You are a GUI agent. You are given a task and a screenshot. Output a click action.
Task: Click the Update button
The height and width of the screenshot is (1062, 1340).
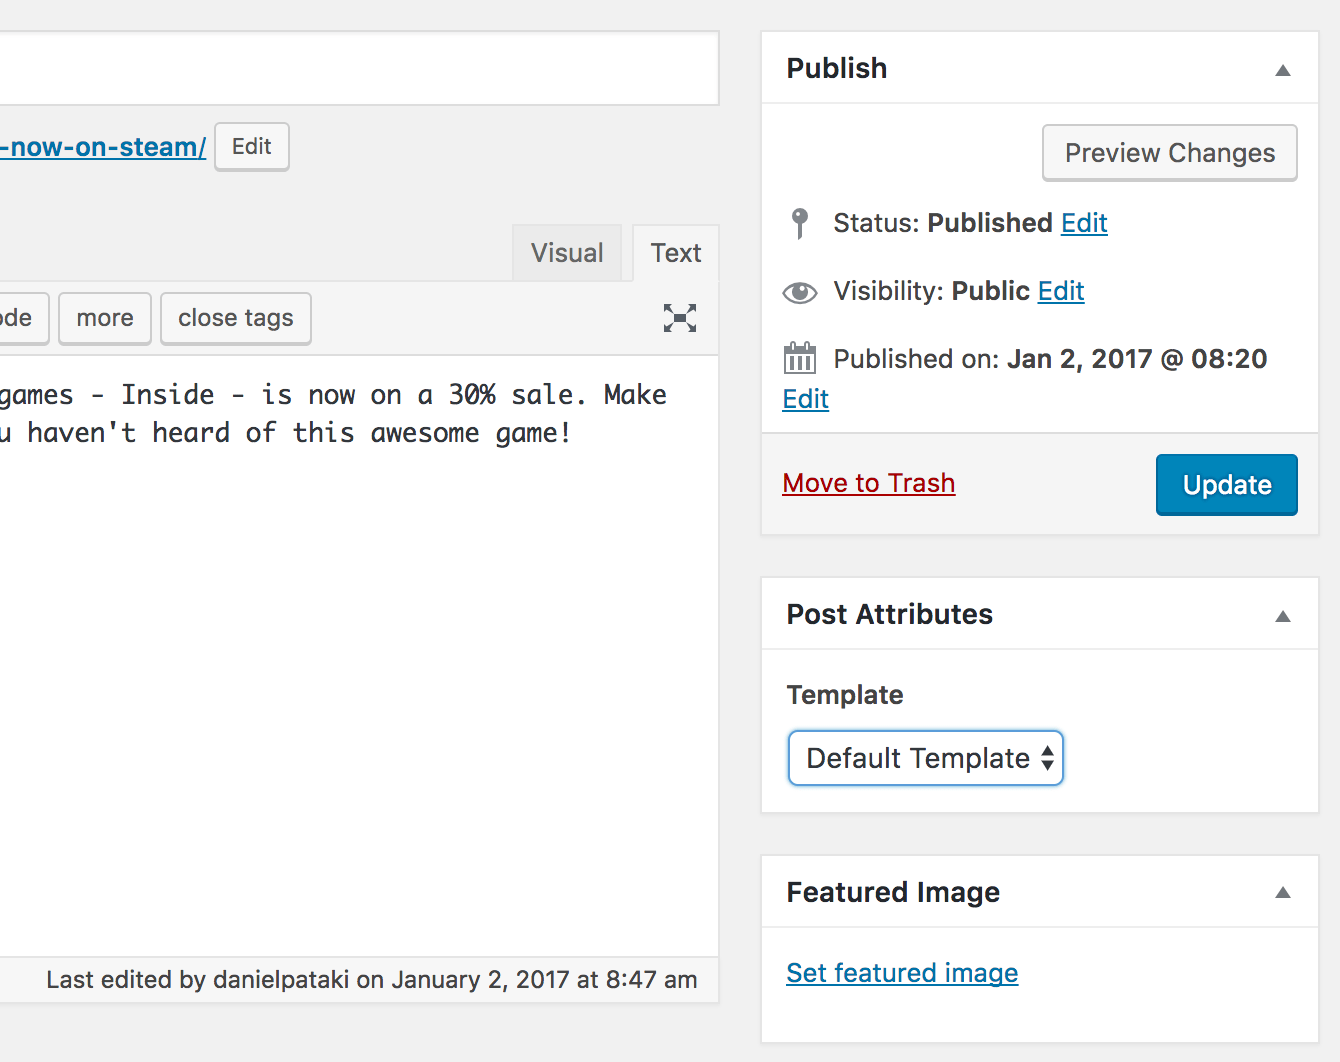pyautogui.click(x=1226, y=485)
